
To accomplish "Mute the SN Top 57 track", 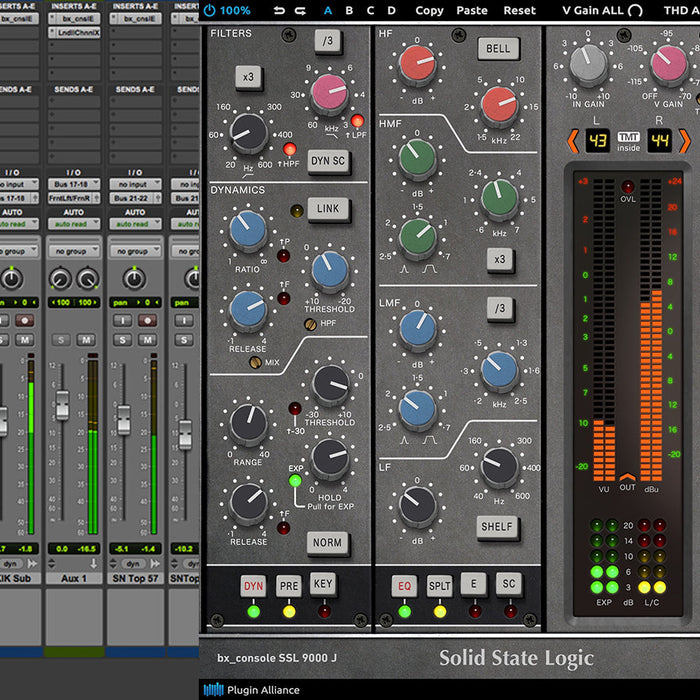I will pos(147,340).
